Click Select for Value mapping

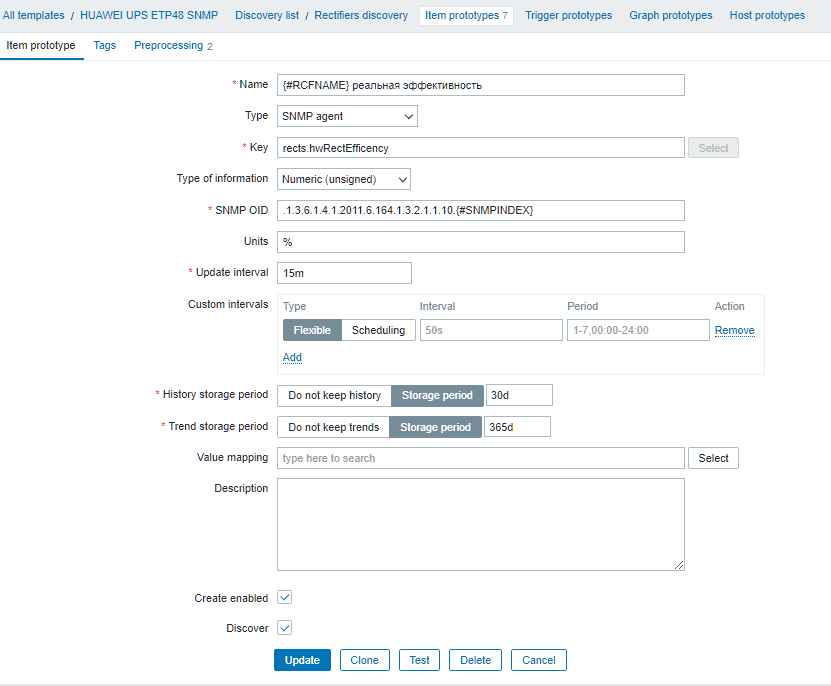(x=713, y=458)
